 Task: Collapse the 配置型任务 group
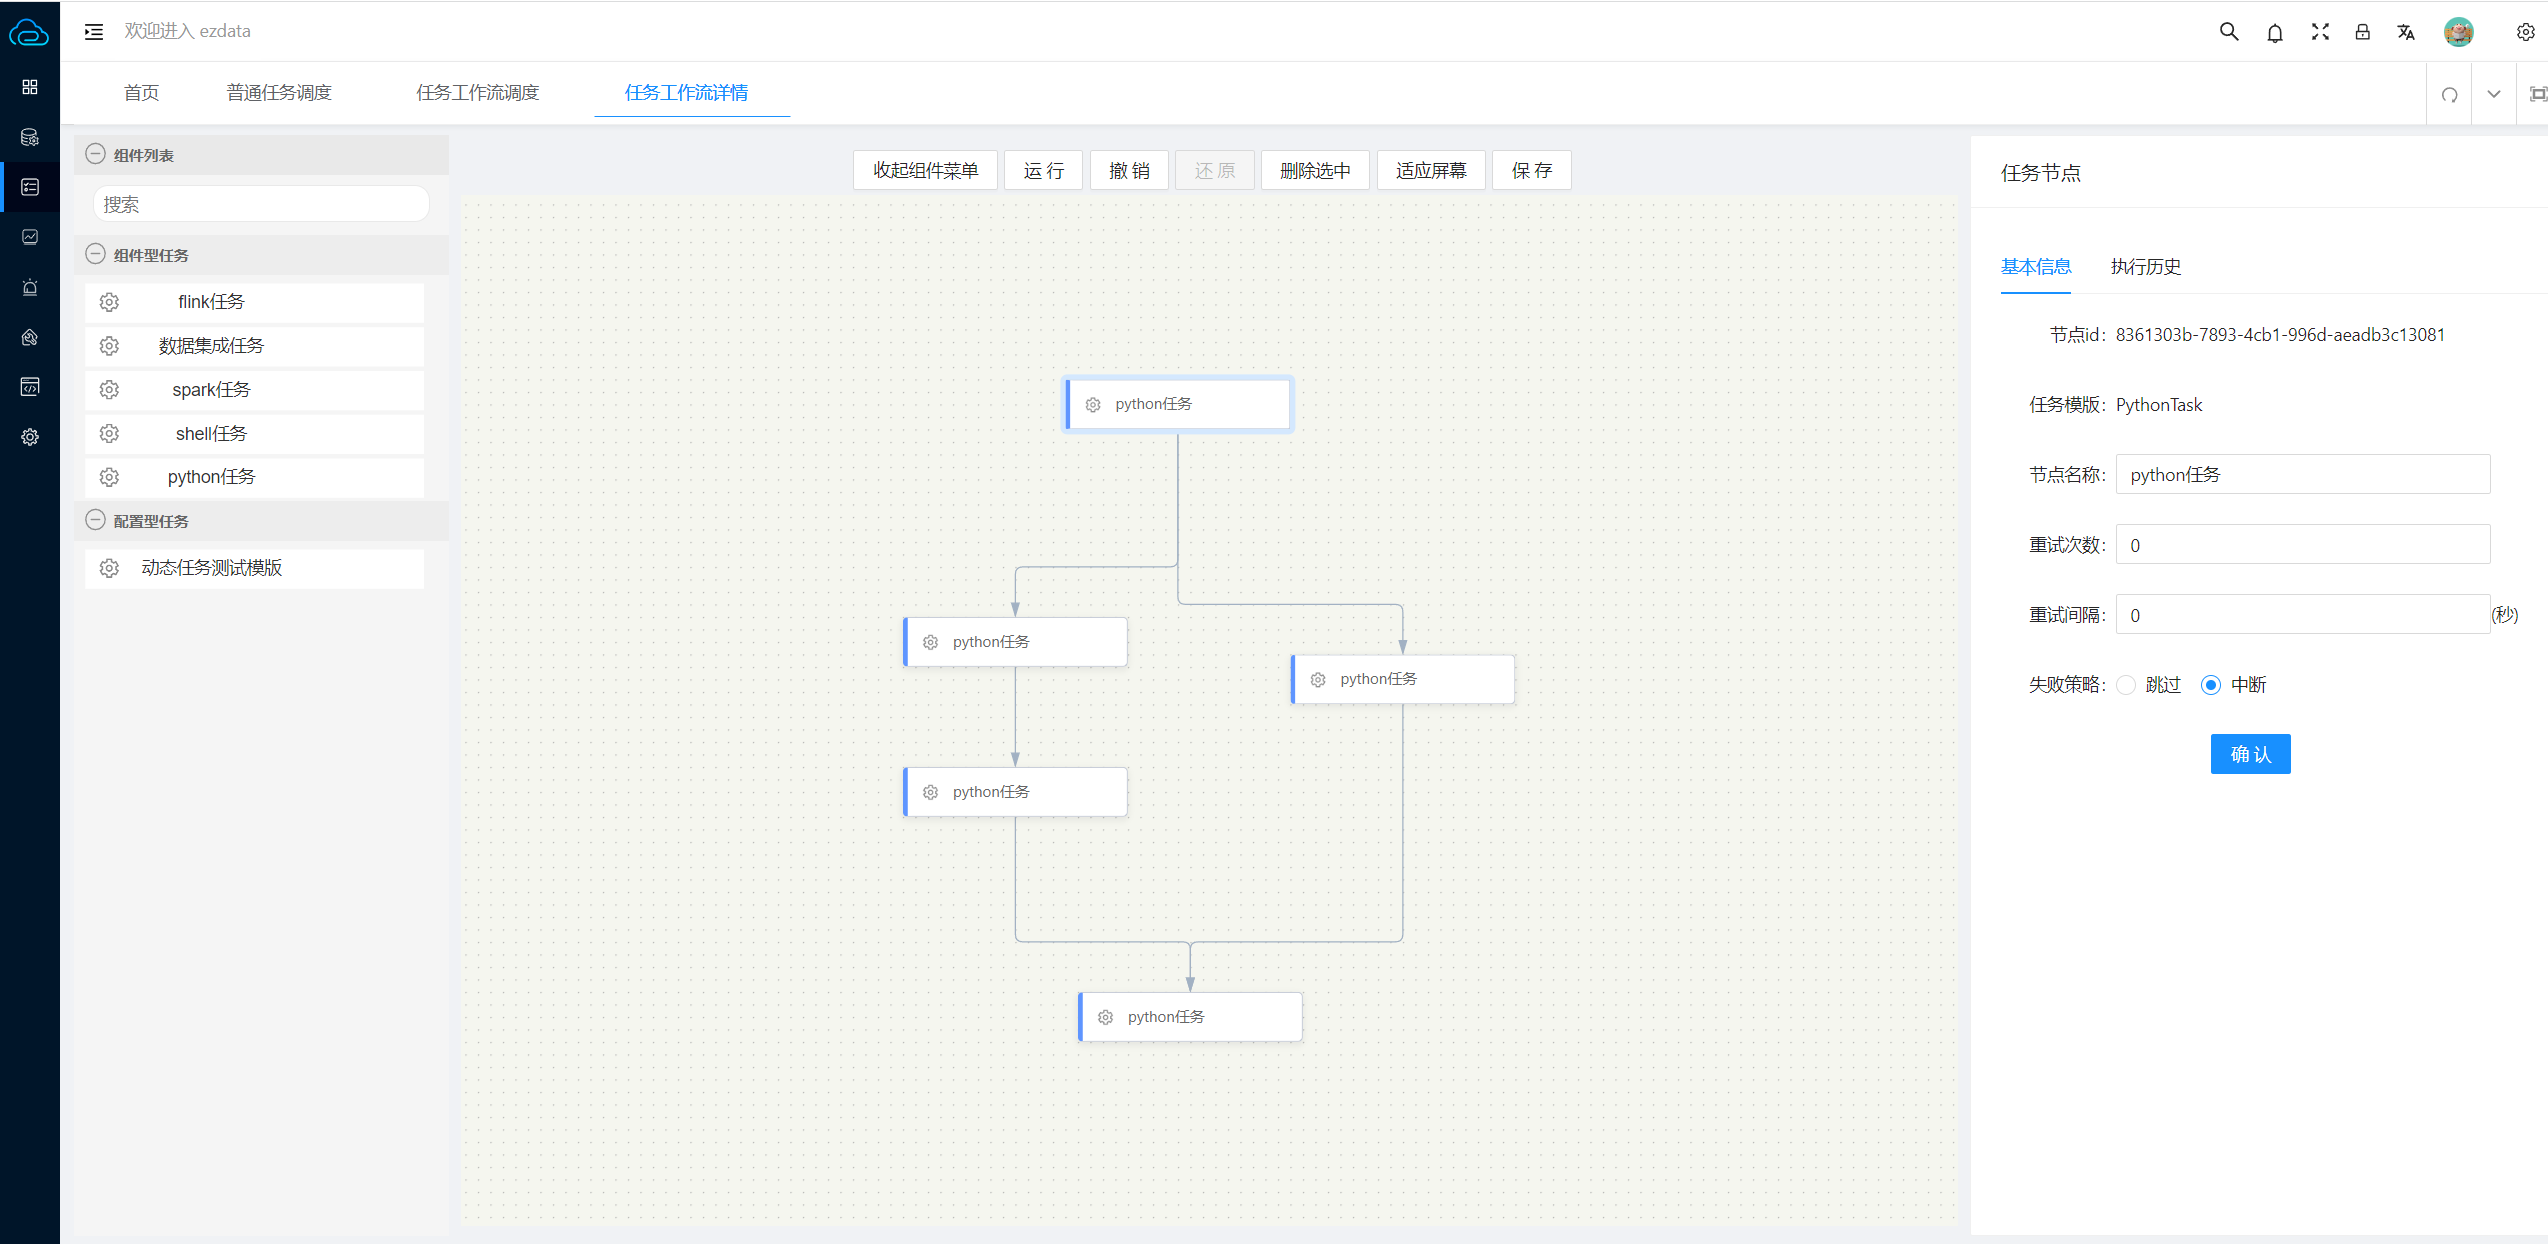(95, 520)
